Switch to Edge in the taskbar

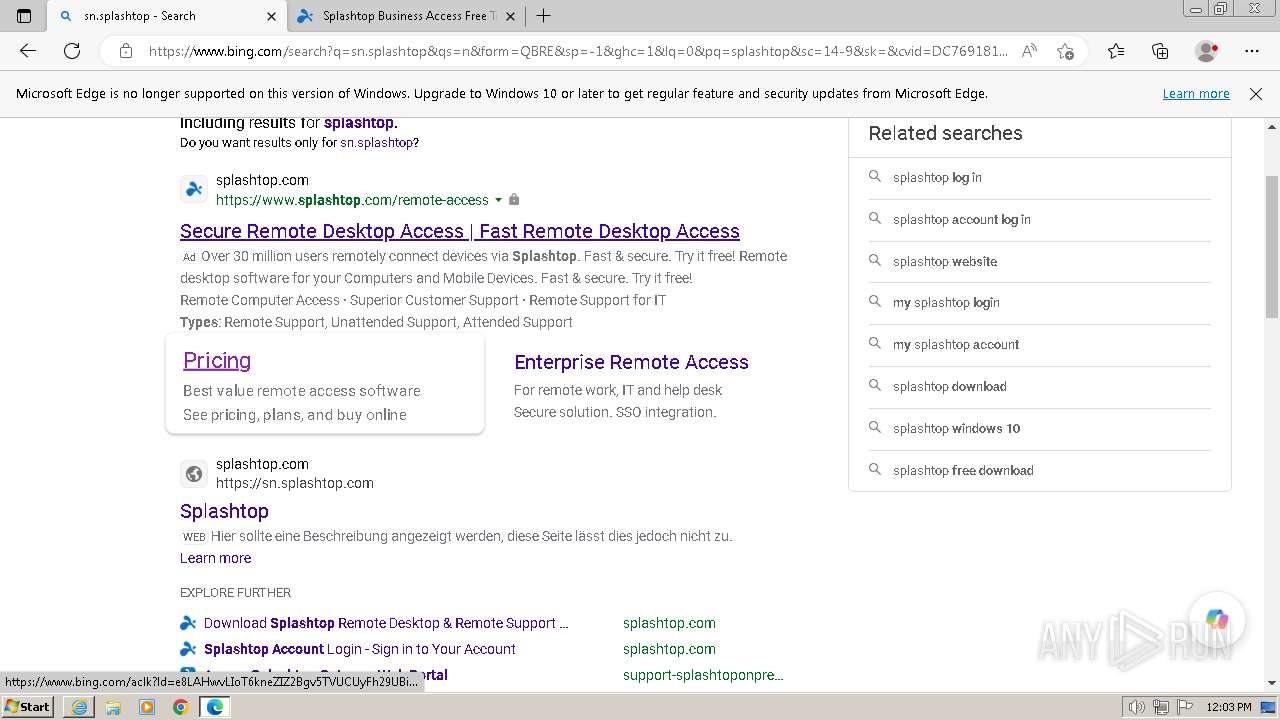214,707
